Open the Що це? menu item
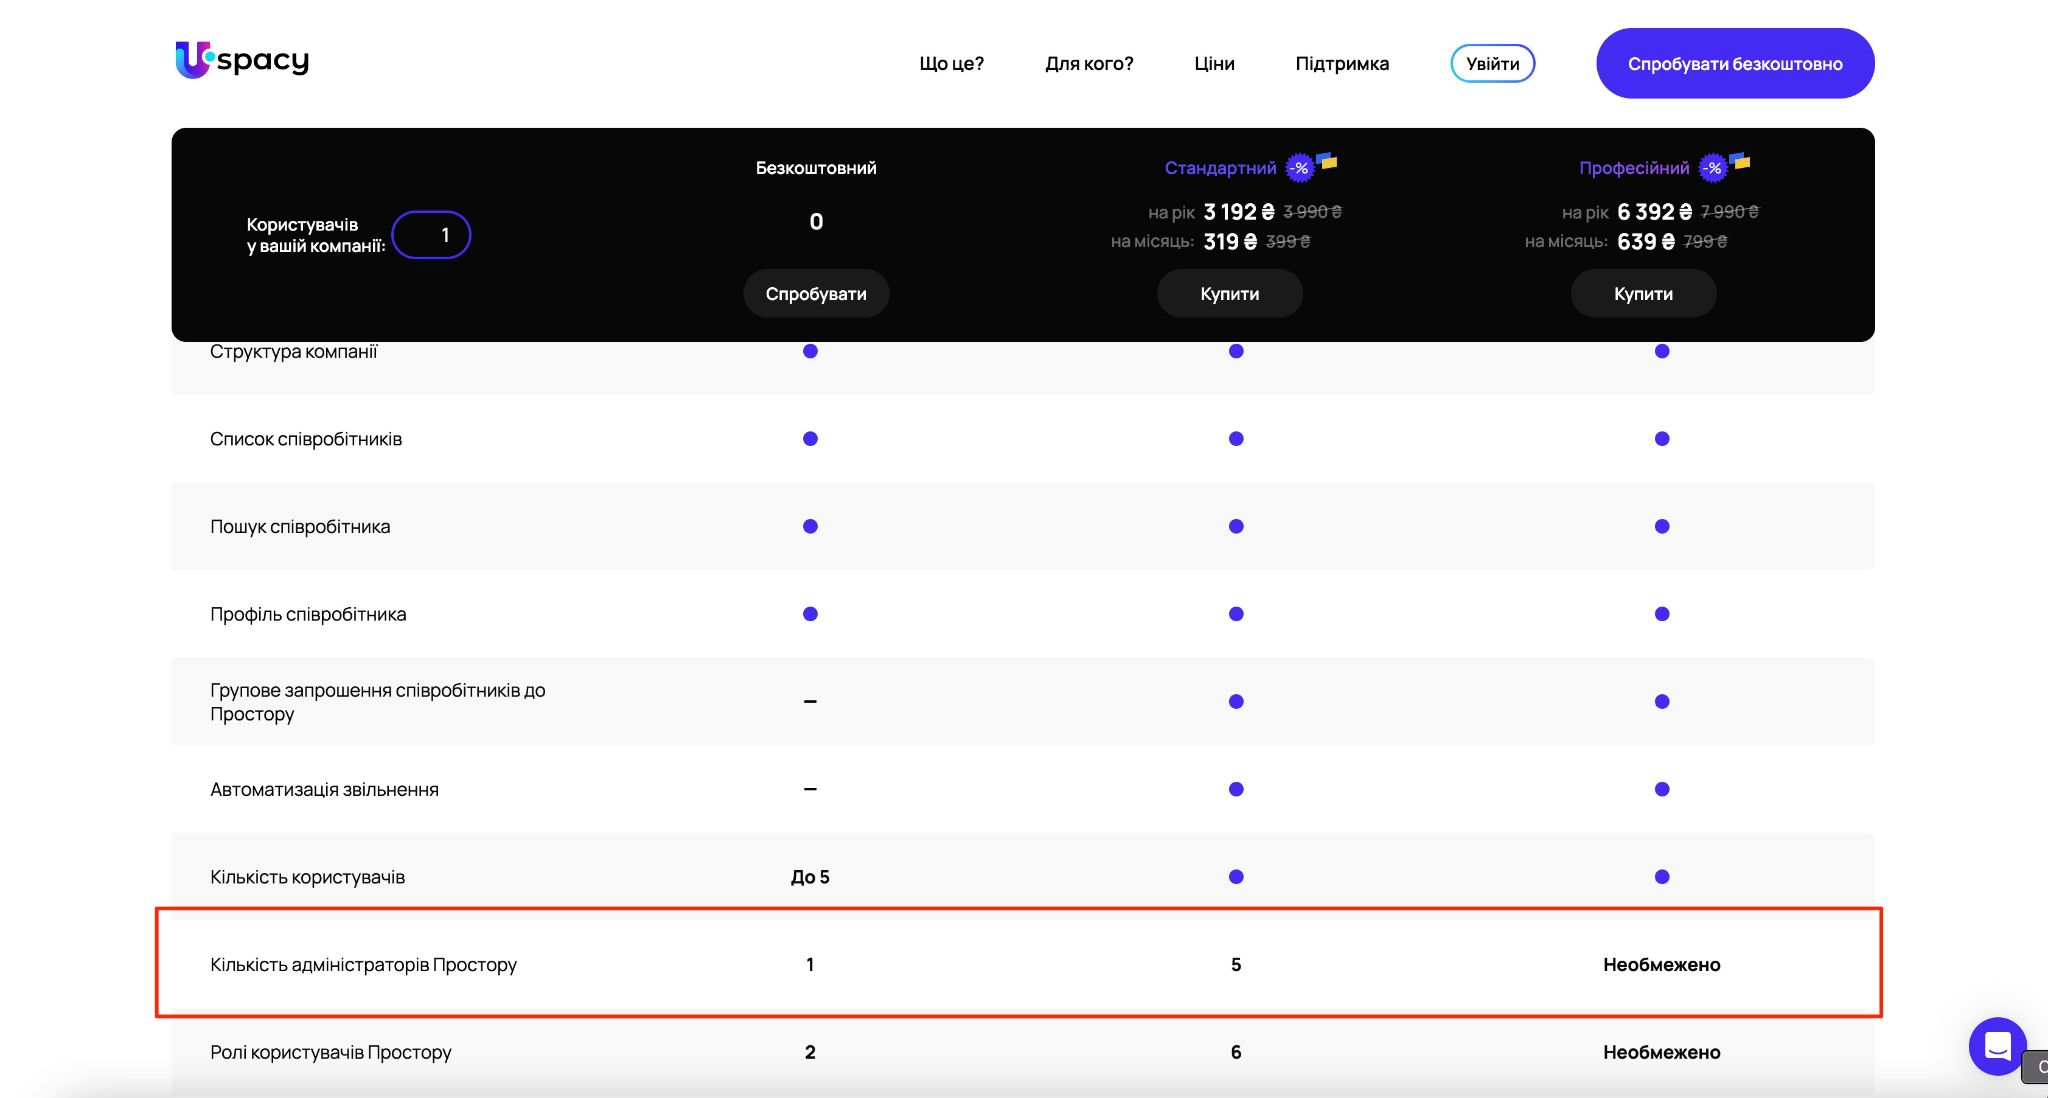The width and height of the screenshot is (2048, 1098). click(951, 64)
